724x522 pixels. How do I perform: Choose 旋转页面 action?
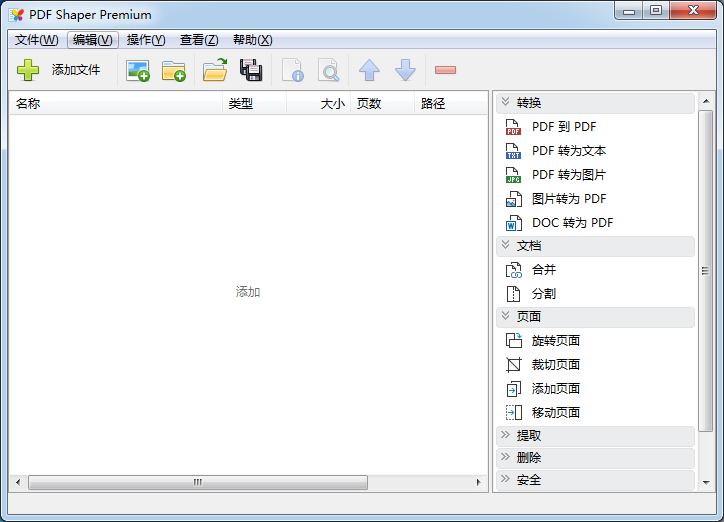pyautogui.click(x=556, y=341)
